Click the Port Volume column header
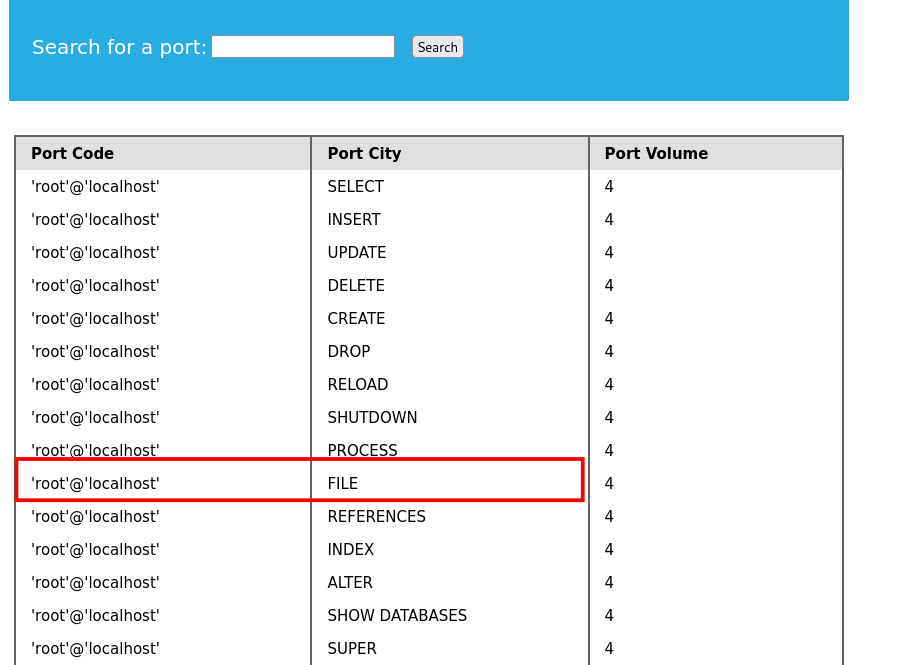Screen dimensions: 901x665 (x=656, y=154)
